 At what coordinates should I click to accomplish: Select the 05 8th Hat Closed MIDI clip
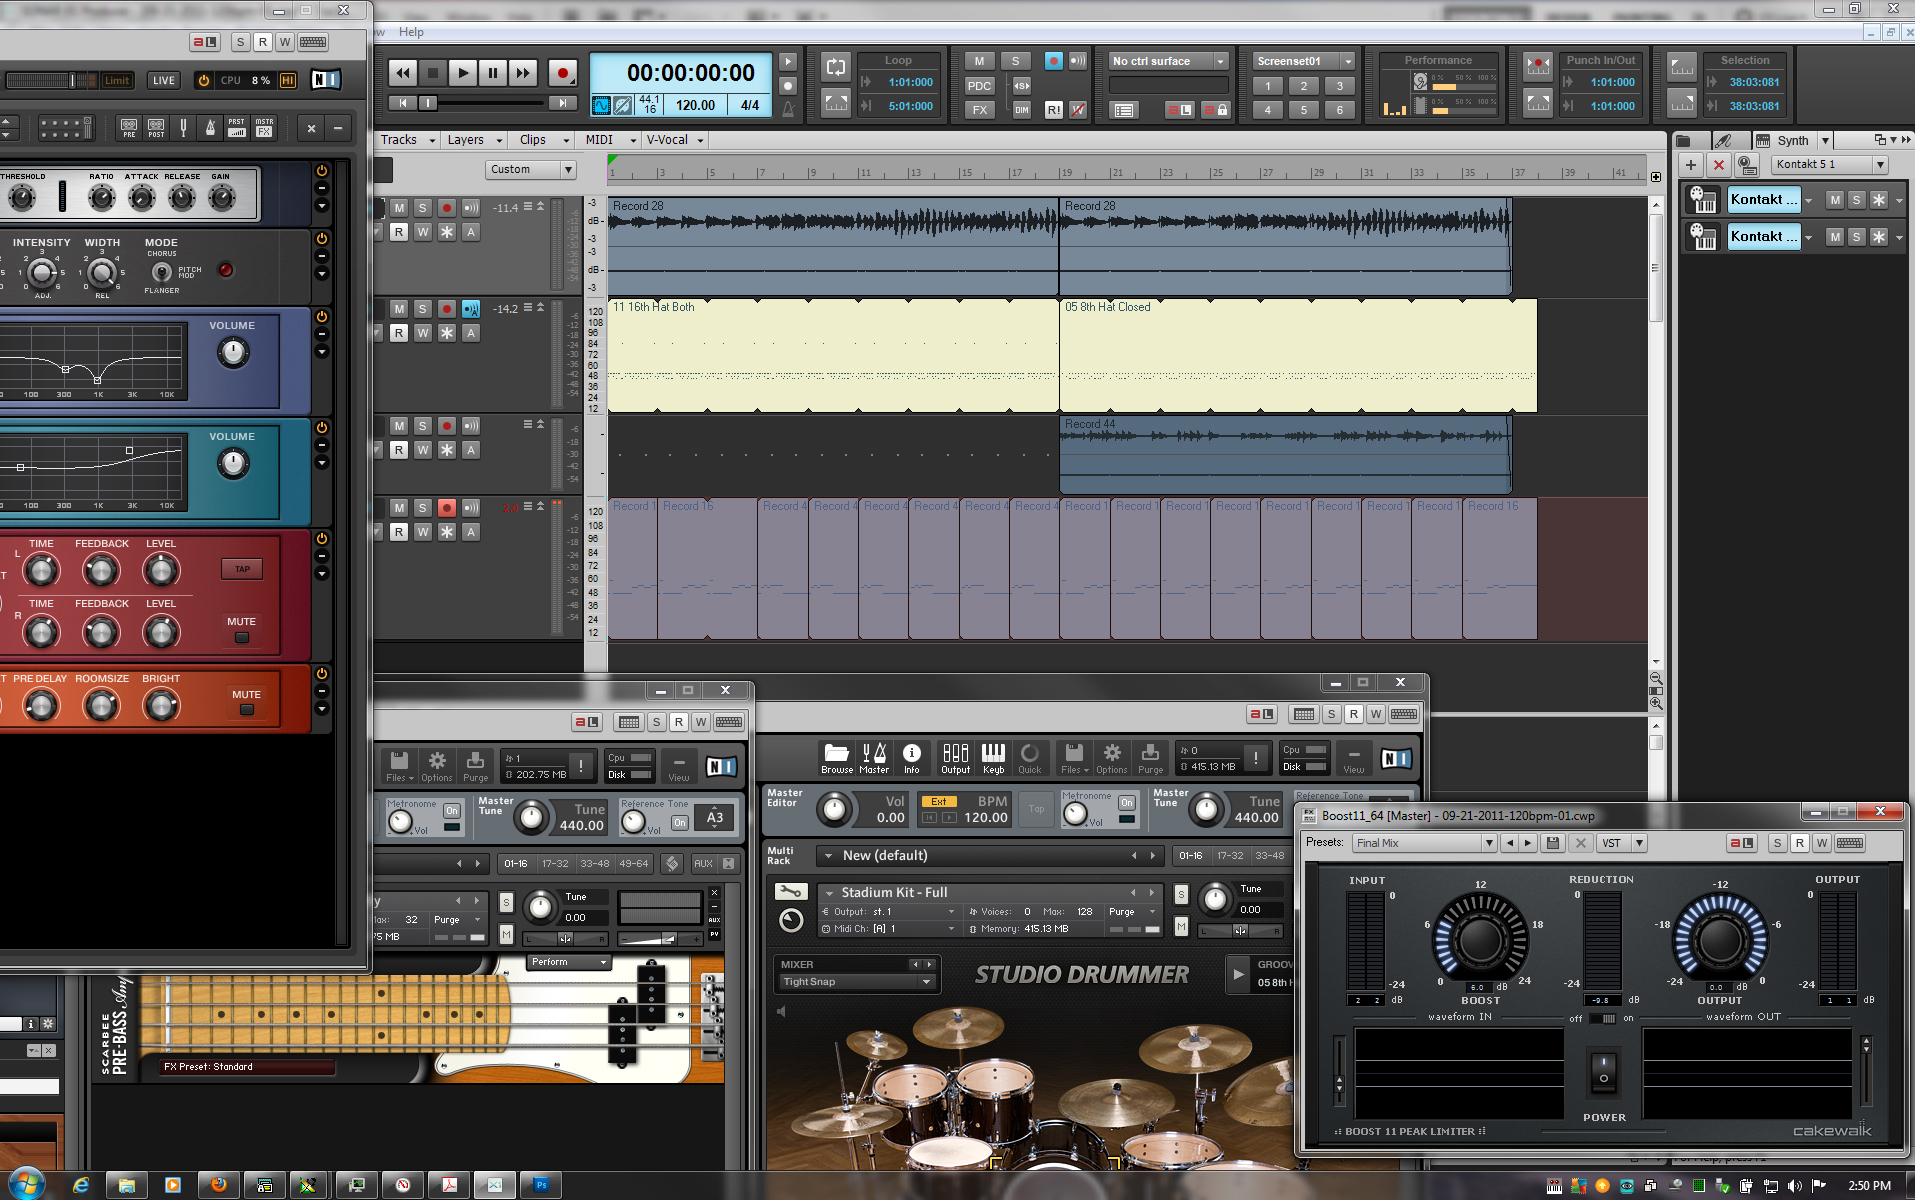click(x=1298, y=355)
